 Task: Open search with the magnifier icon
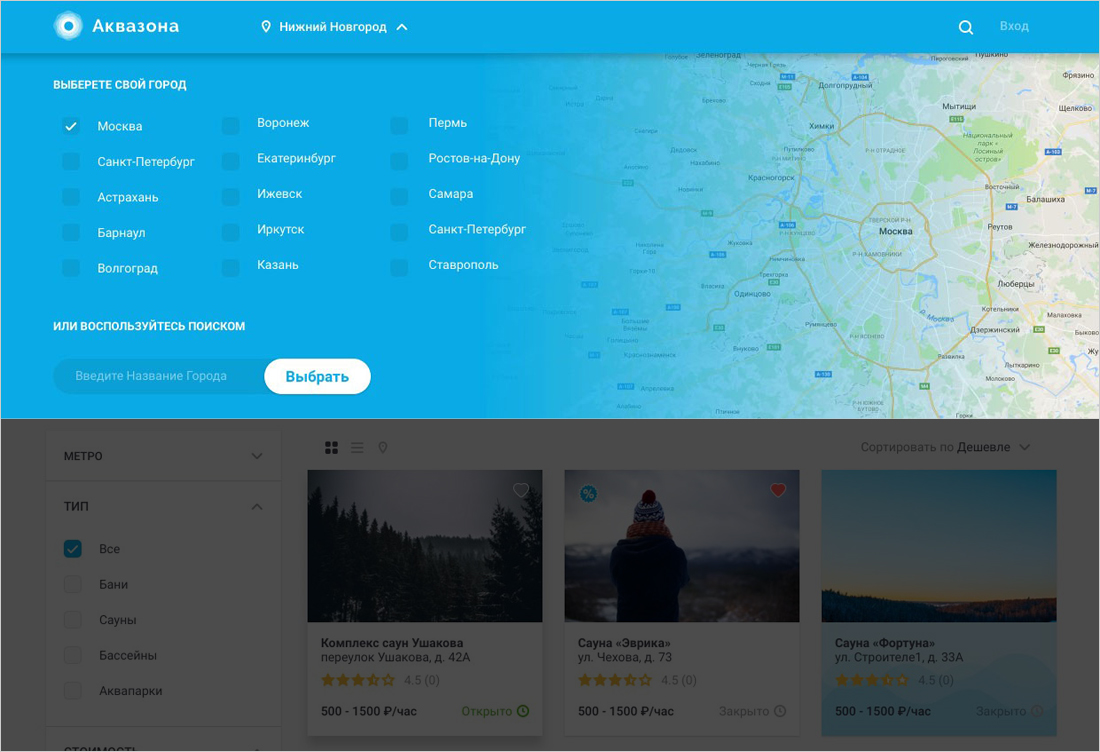click(966, 27)
